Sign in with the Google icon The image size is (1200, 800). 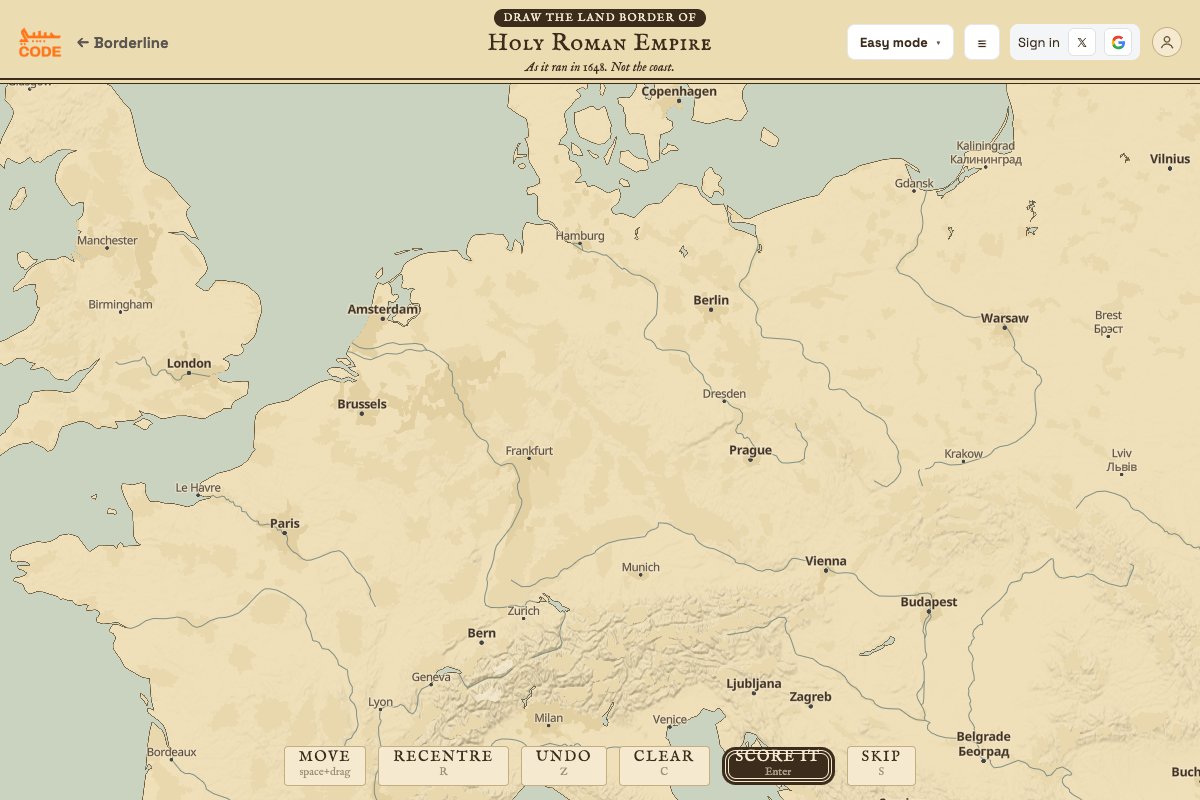[1118, 42]
